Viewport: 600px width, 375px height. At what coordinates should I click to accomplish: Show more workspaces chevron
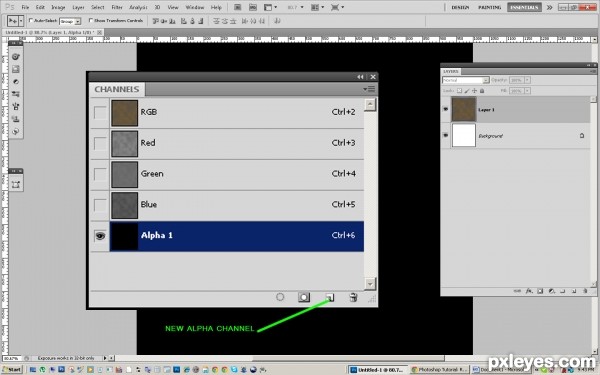[549, 7]
